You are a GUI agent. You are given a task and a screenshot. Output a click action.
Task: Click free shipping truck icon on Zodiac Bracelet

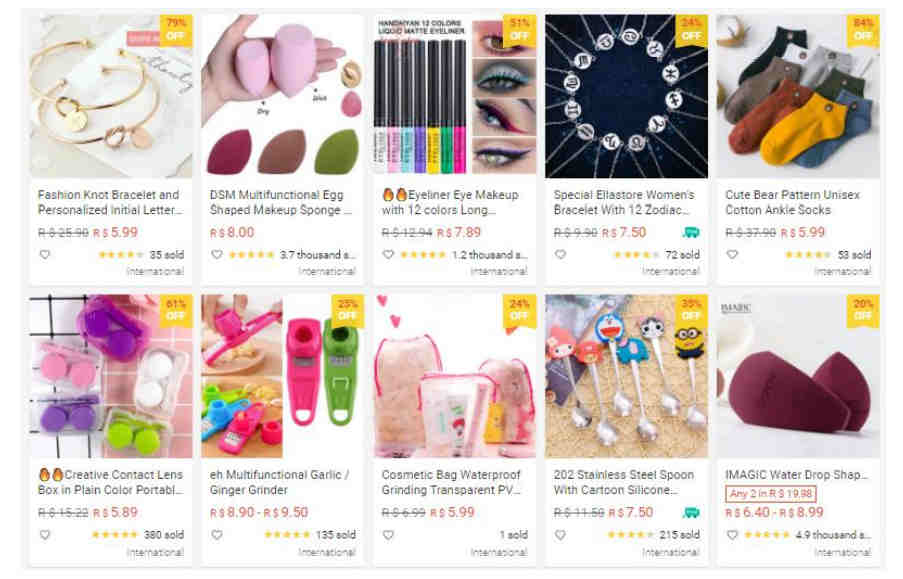(691, 232)
